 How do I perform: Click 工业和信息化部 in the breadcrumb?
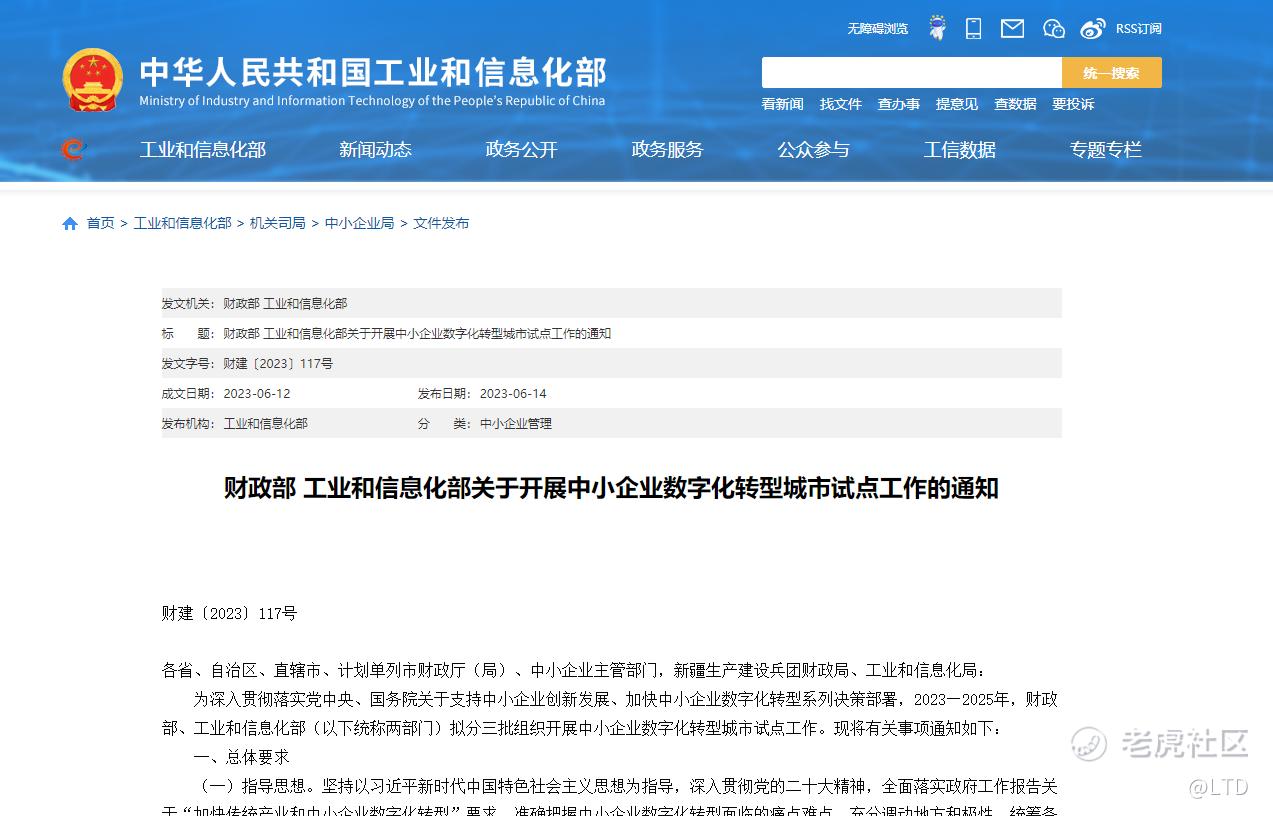click(182, 223)
